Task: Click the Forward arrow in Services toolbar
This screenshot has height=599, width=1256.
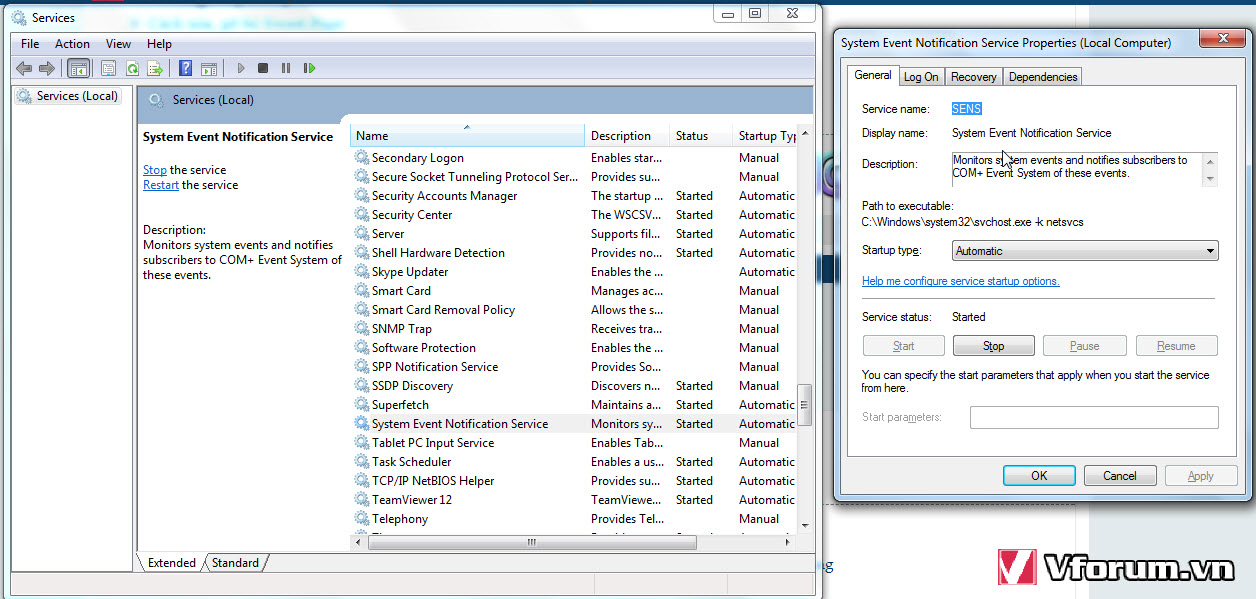Action: coord(46,68)
